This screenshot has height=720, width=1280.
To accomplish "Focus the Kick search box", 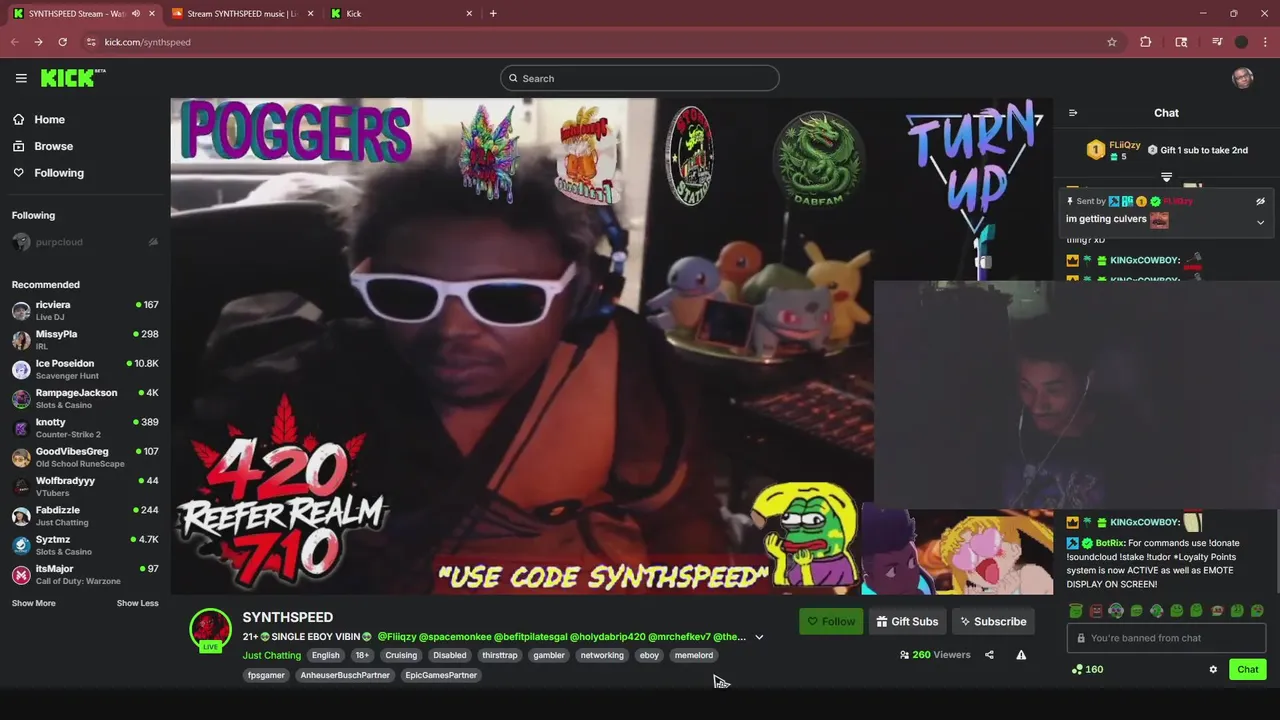I will [x=640, y=78].
